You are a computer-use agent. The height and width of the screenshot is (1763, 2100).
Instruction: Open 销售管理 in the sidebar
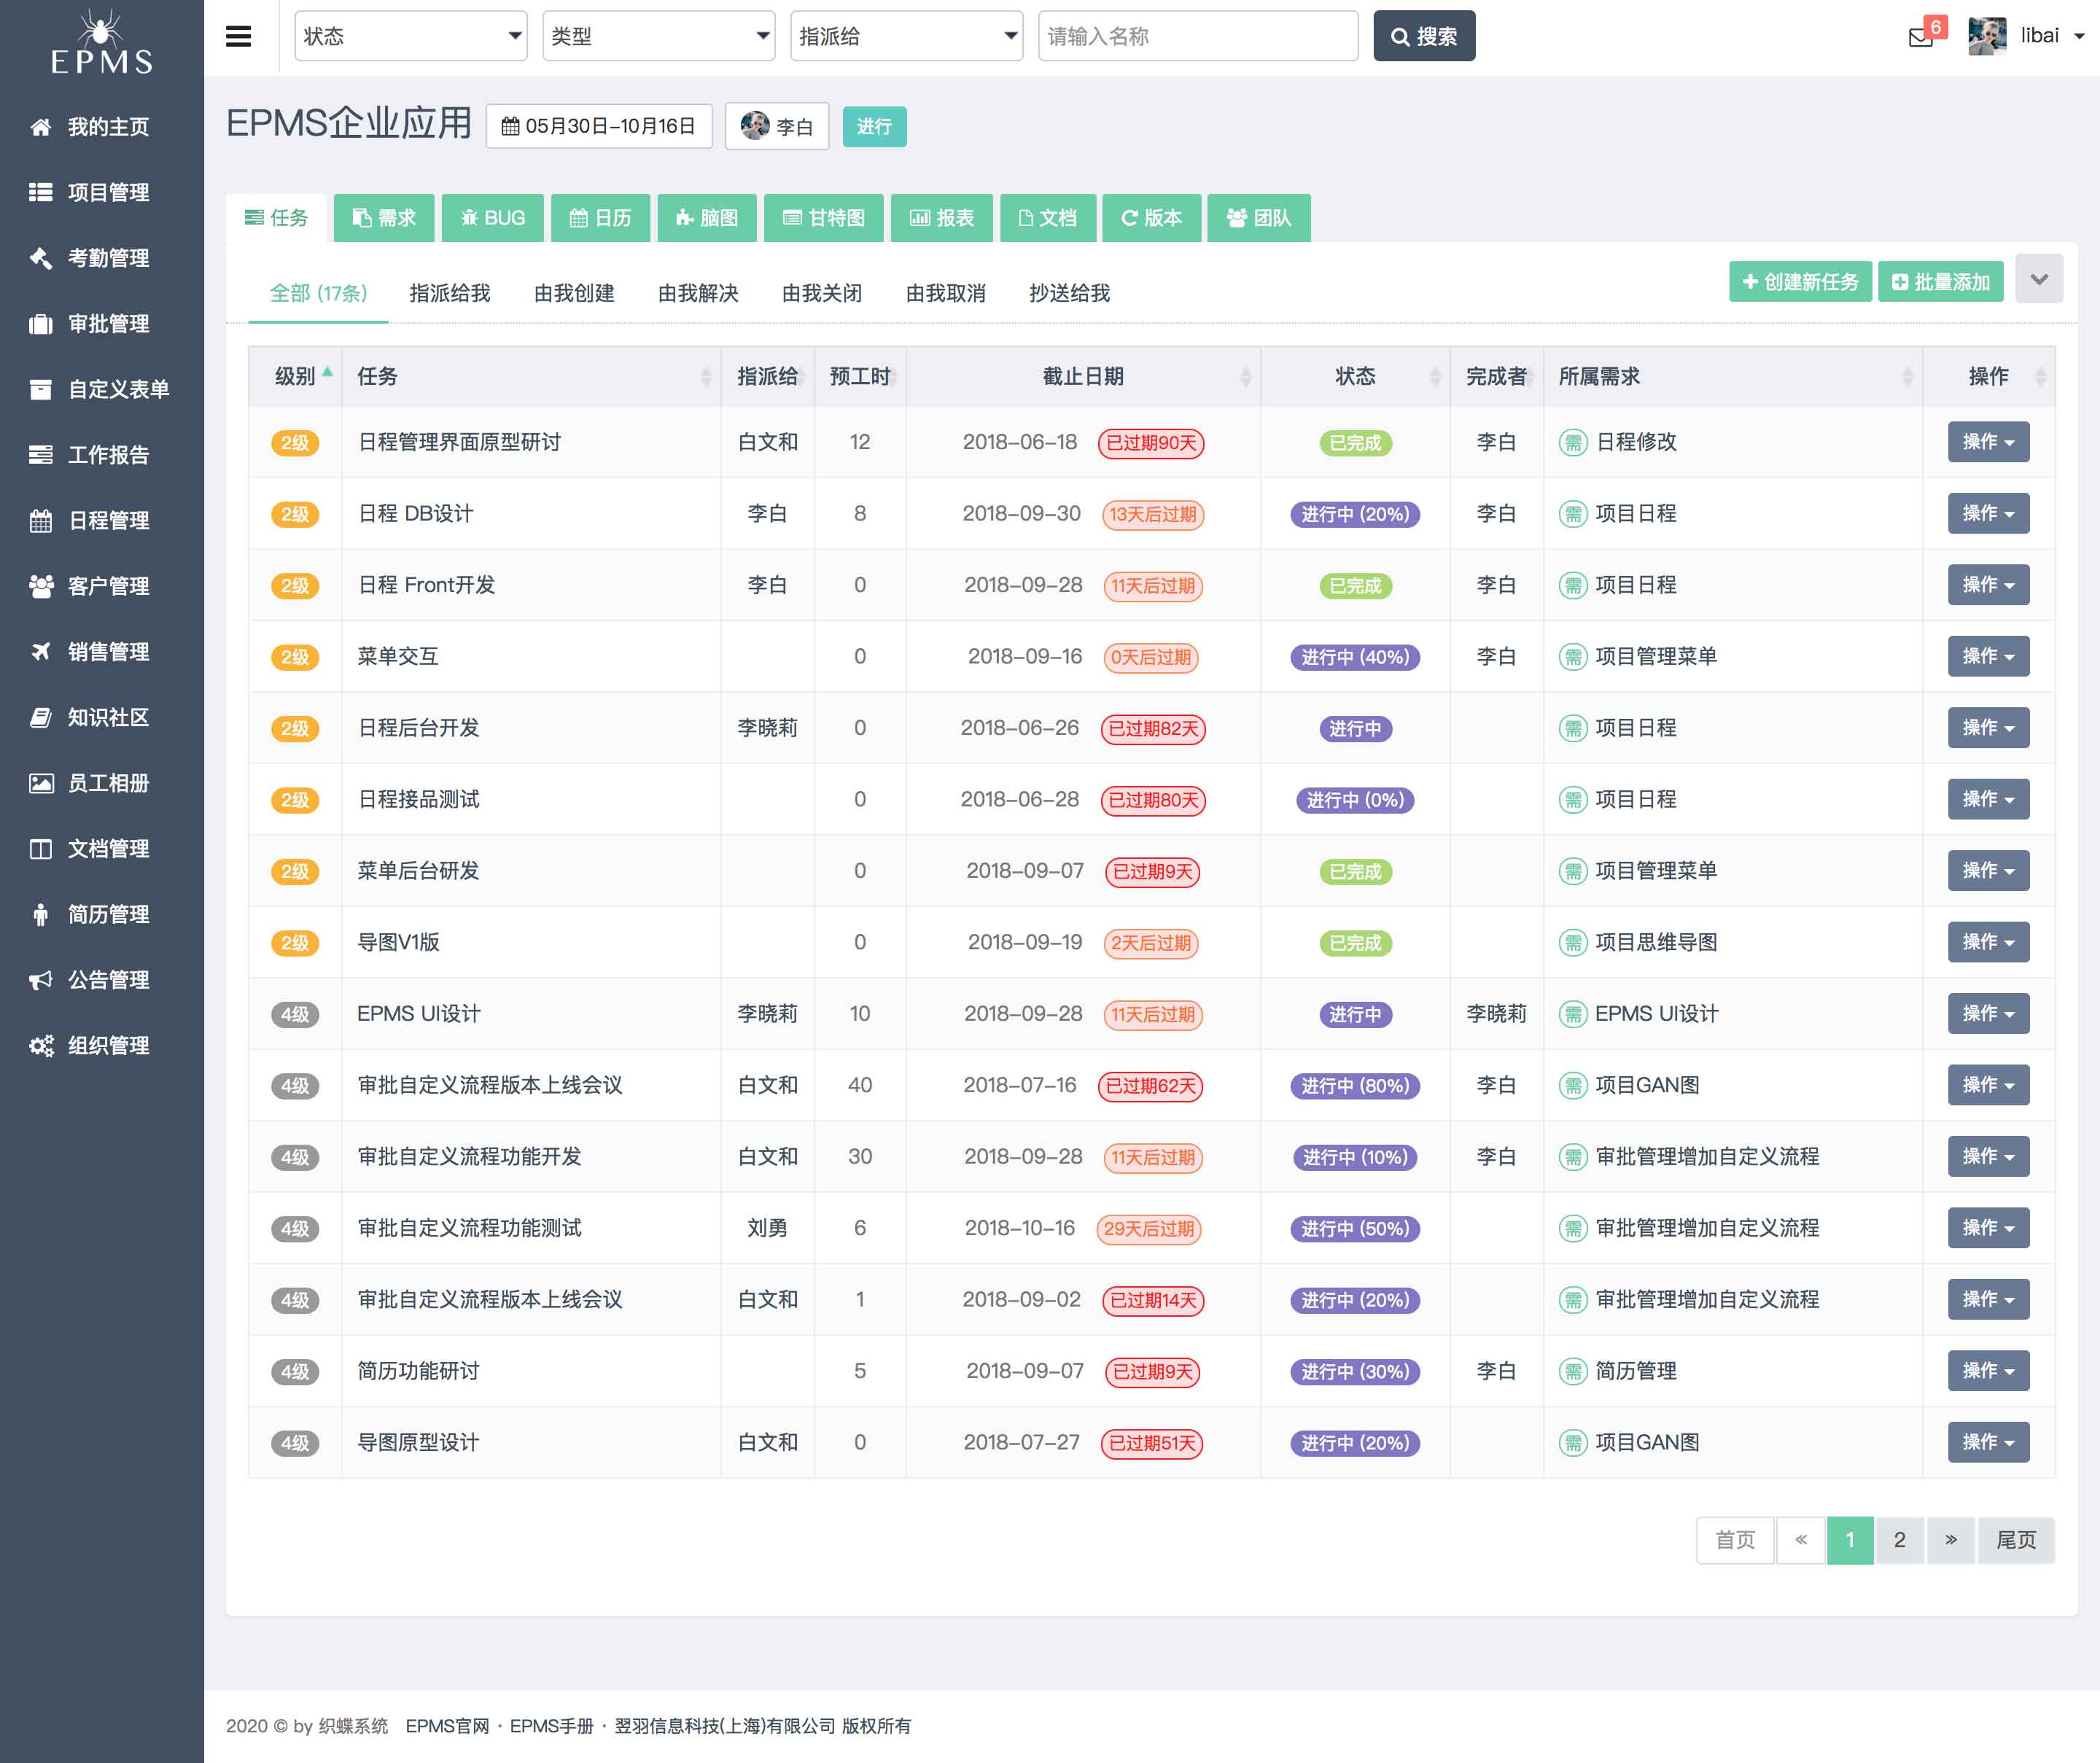(102, 652)
